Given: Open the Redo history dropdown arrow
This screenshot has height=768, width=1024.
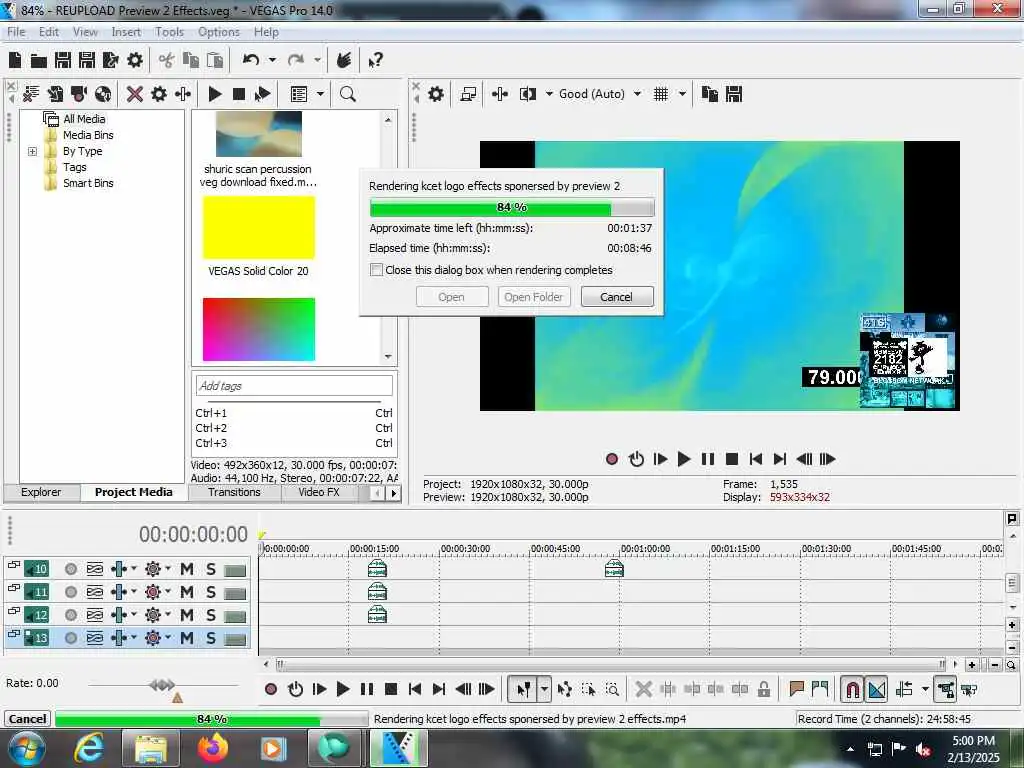Looking at the screenshot, I should click(317, 60).
